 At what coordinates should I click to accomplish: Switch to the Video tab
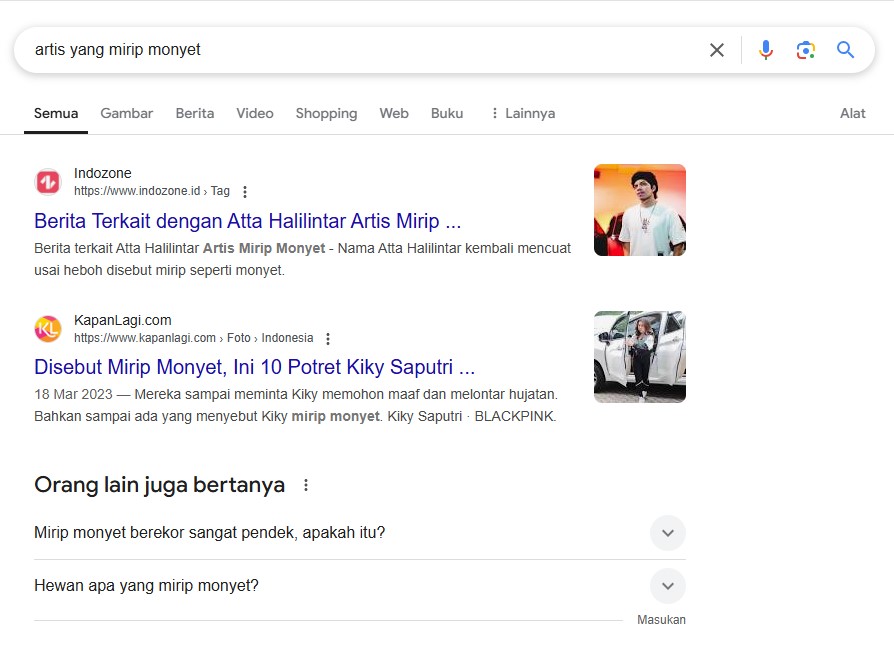point(255,113)
